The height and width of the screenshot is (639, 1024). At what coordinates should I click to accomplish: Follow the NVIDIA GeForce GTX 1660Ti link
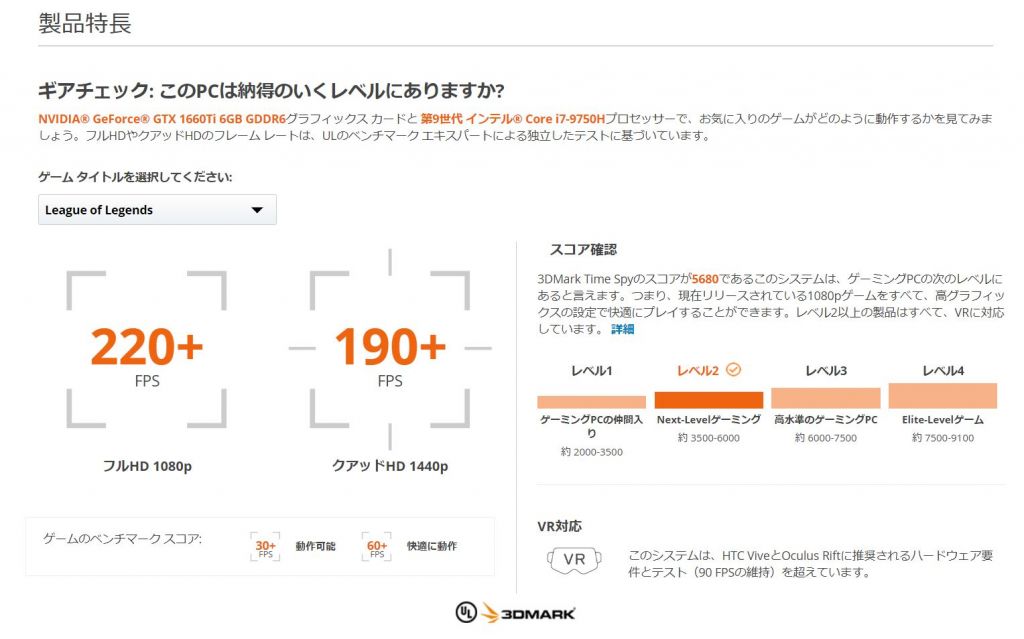(162, 119)
